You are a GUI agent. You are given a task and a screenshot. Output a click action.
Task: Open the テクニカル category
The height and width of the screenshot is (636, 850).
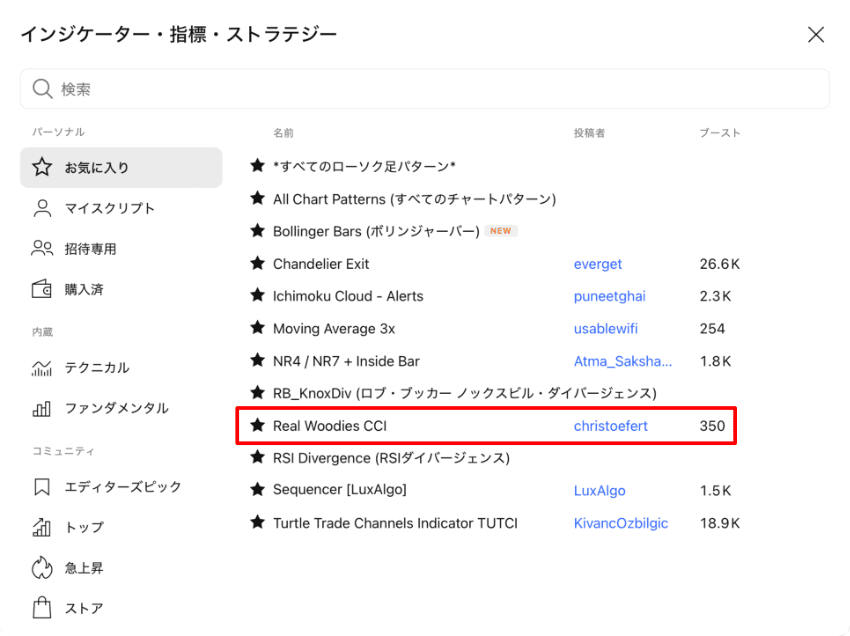121,368
